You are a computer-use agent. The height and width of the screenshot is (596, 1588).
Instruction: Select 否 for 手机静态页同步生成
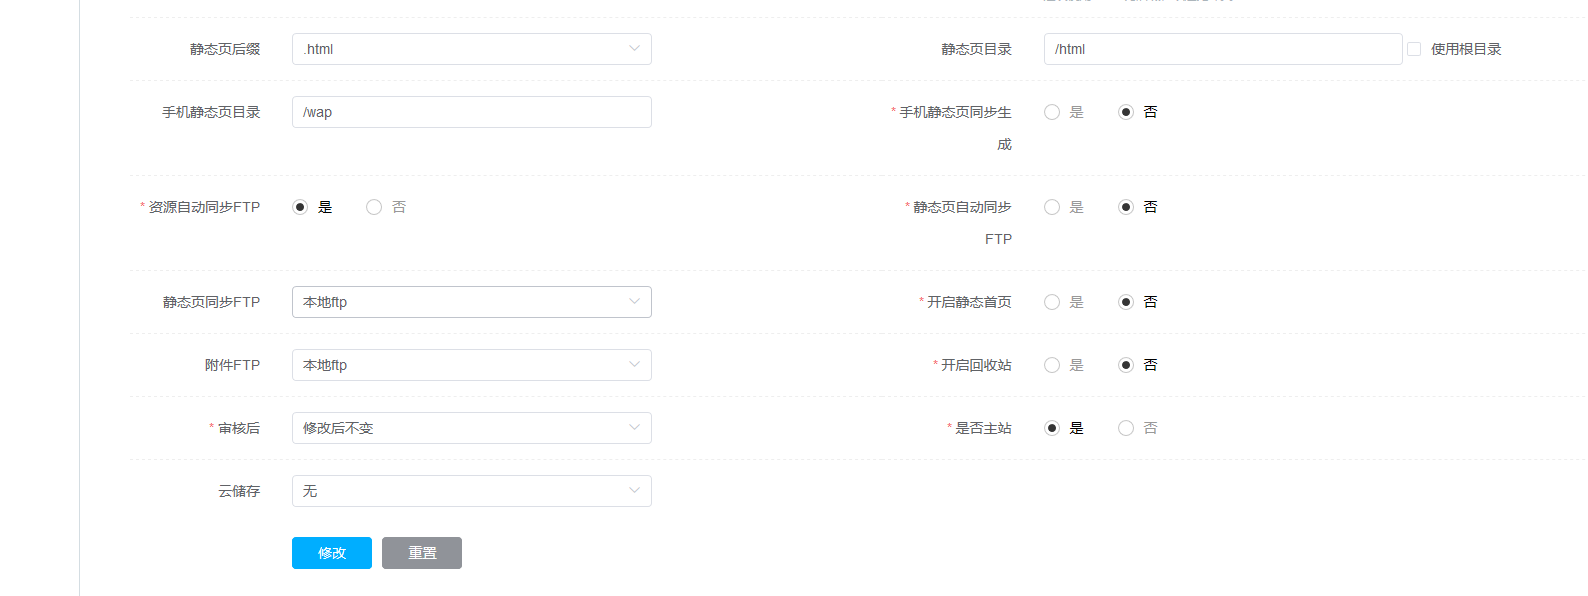pos(1126,112)
